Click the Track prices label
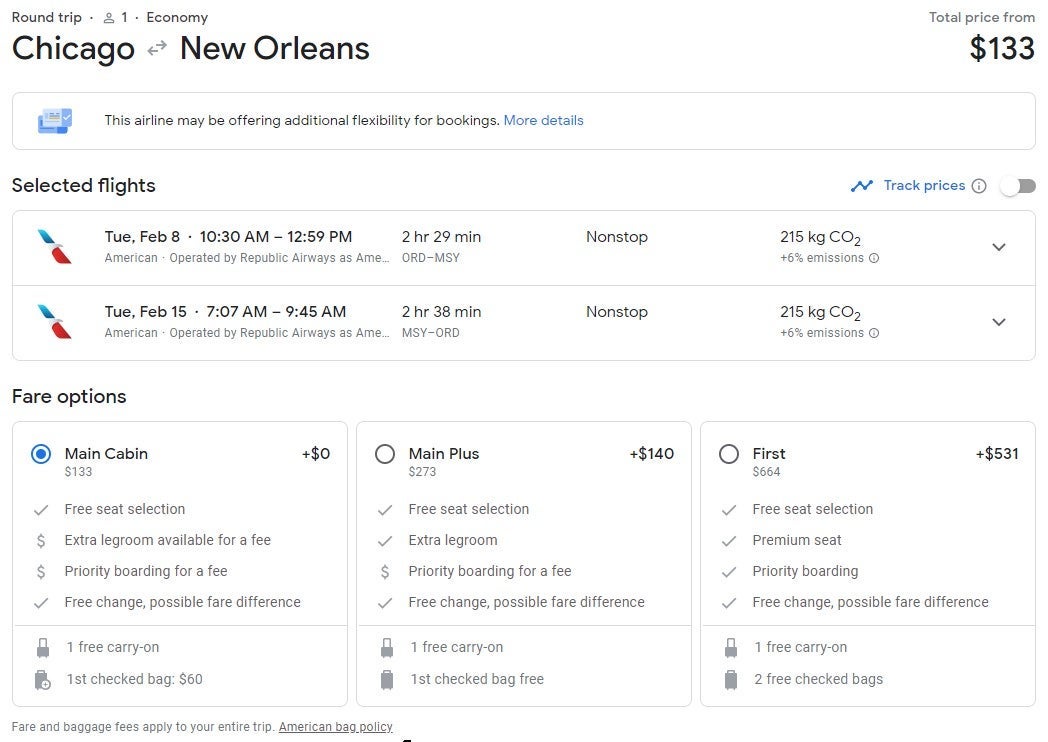1048x742 pixels. [x=924, y=185]
